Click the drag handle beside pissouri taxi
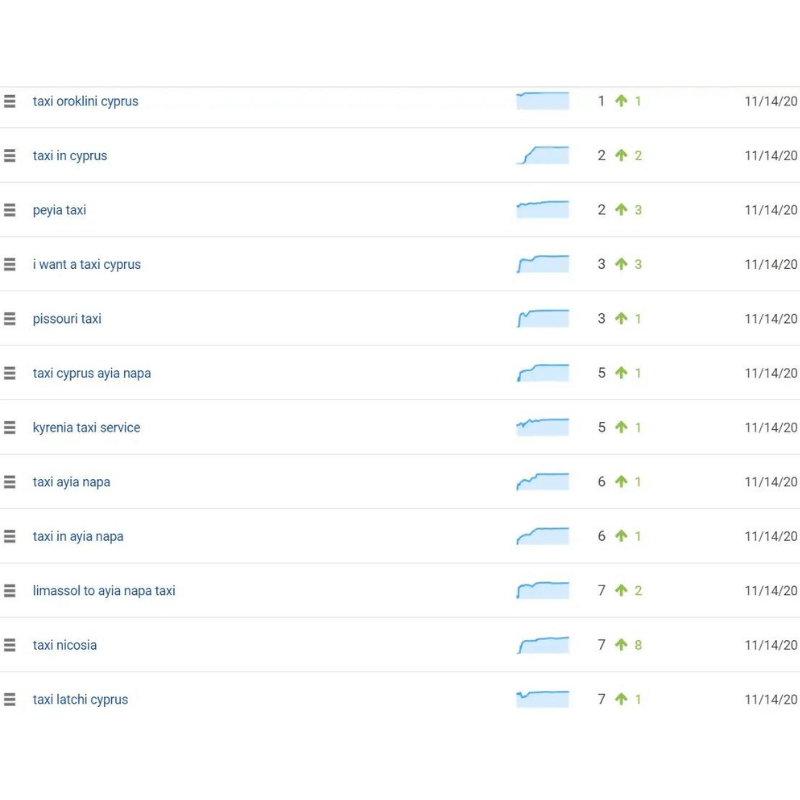 coord(10,319)
